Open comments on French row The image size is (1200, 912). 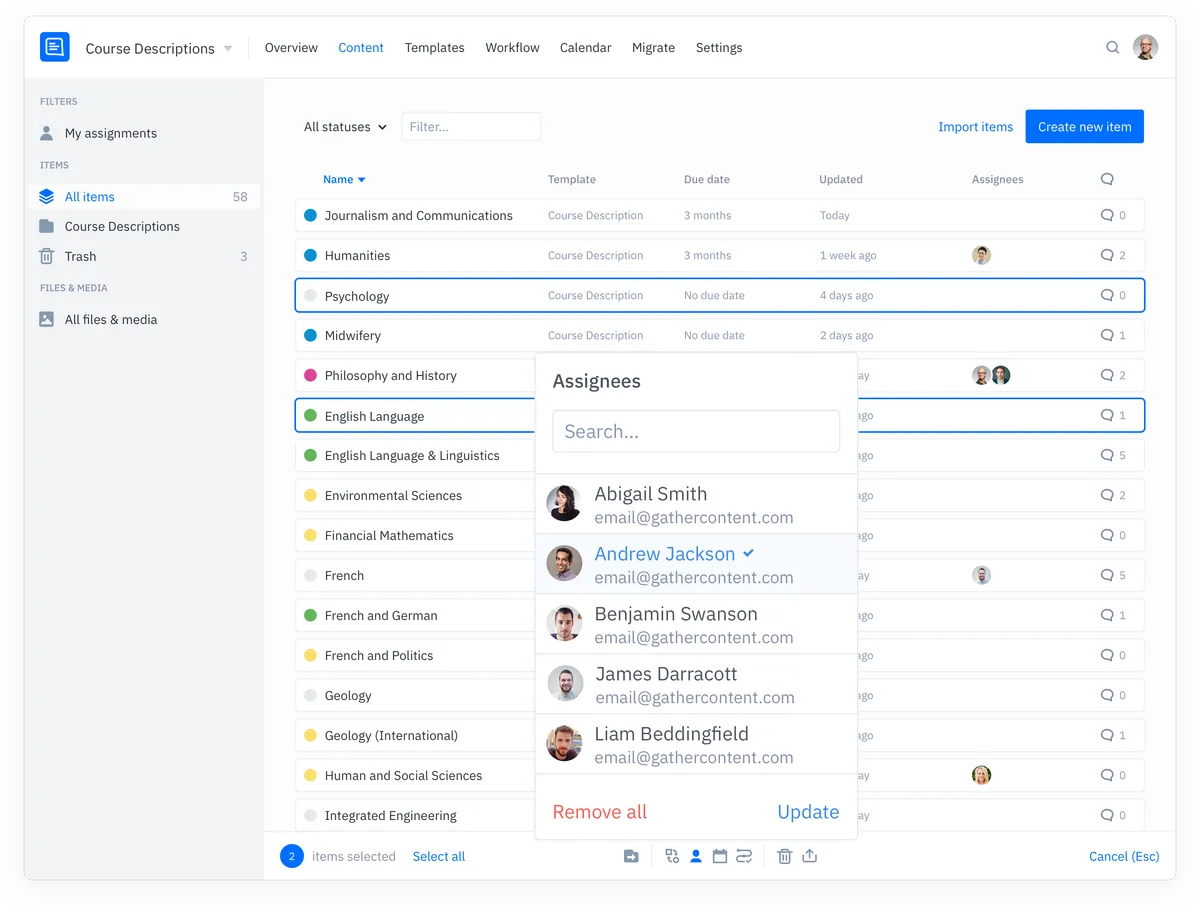click(x=1113, y=575)
